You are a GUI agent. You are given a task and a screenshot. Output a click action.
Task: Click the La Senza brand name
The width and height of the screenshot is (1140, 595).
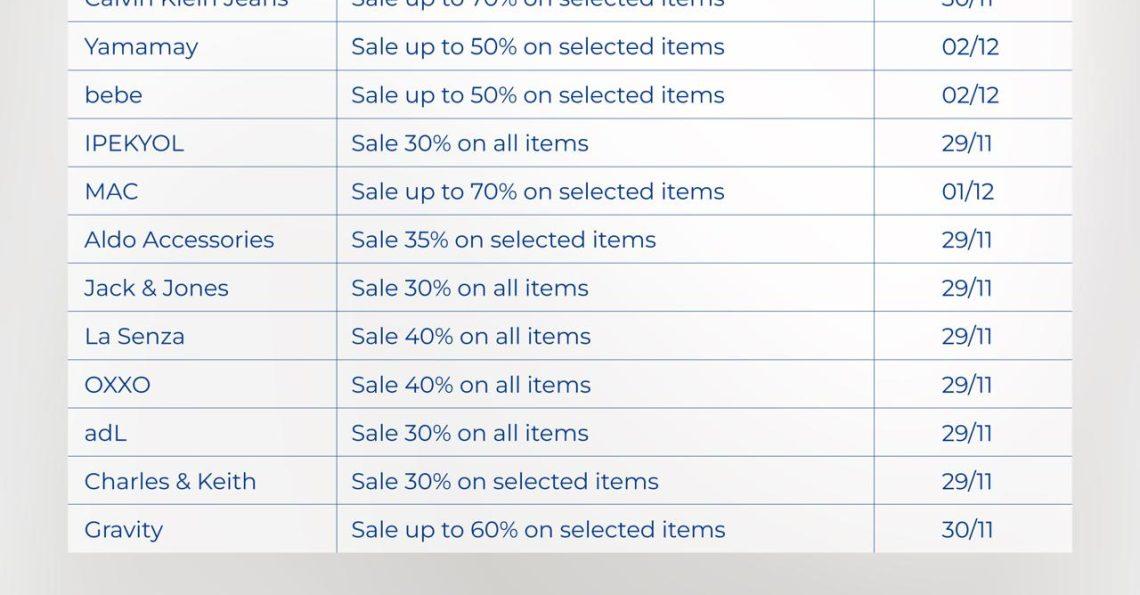pos(134,336)
